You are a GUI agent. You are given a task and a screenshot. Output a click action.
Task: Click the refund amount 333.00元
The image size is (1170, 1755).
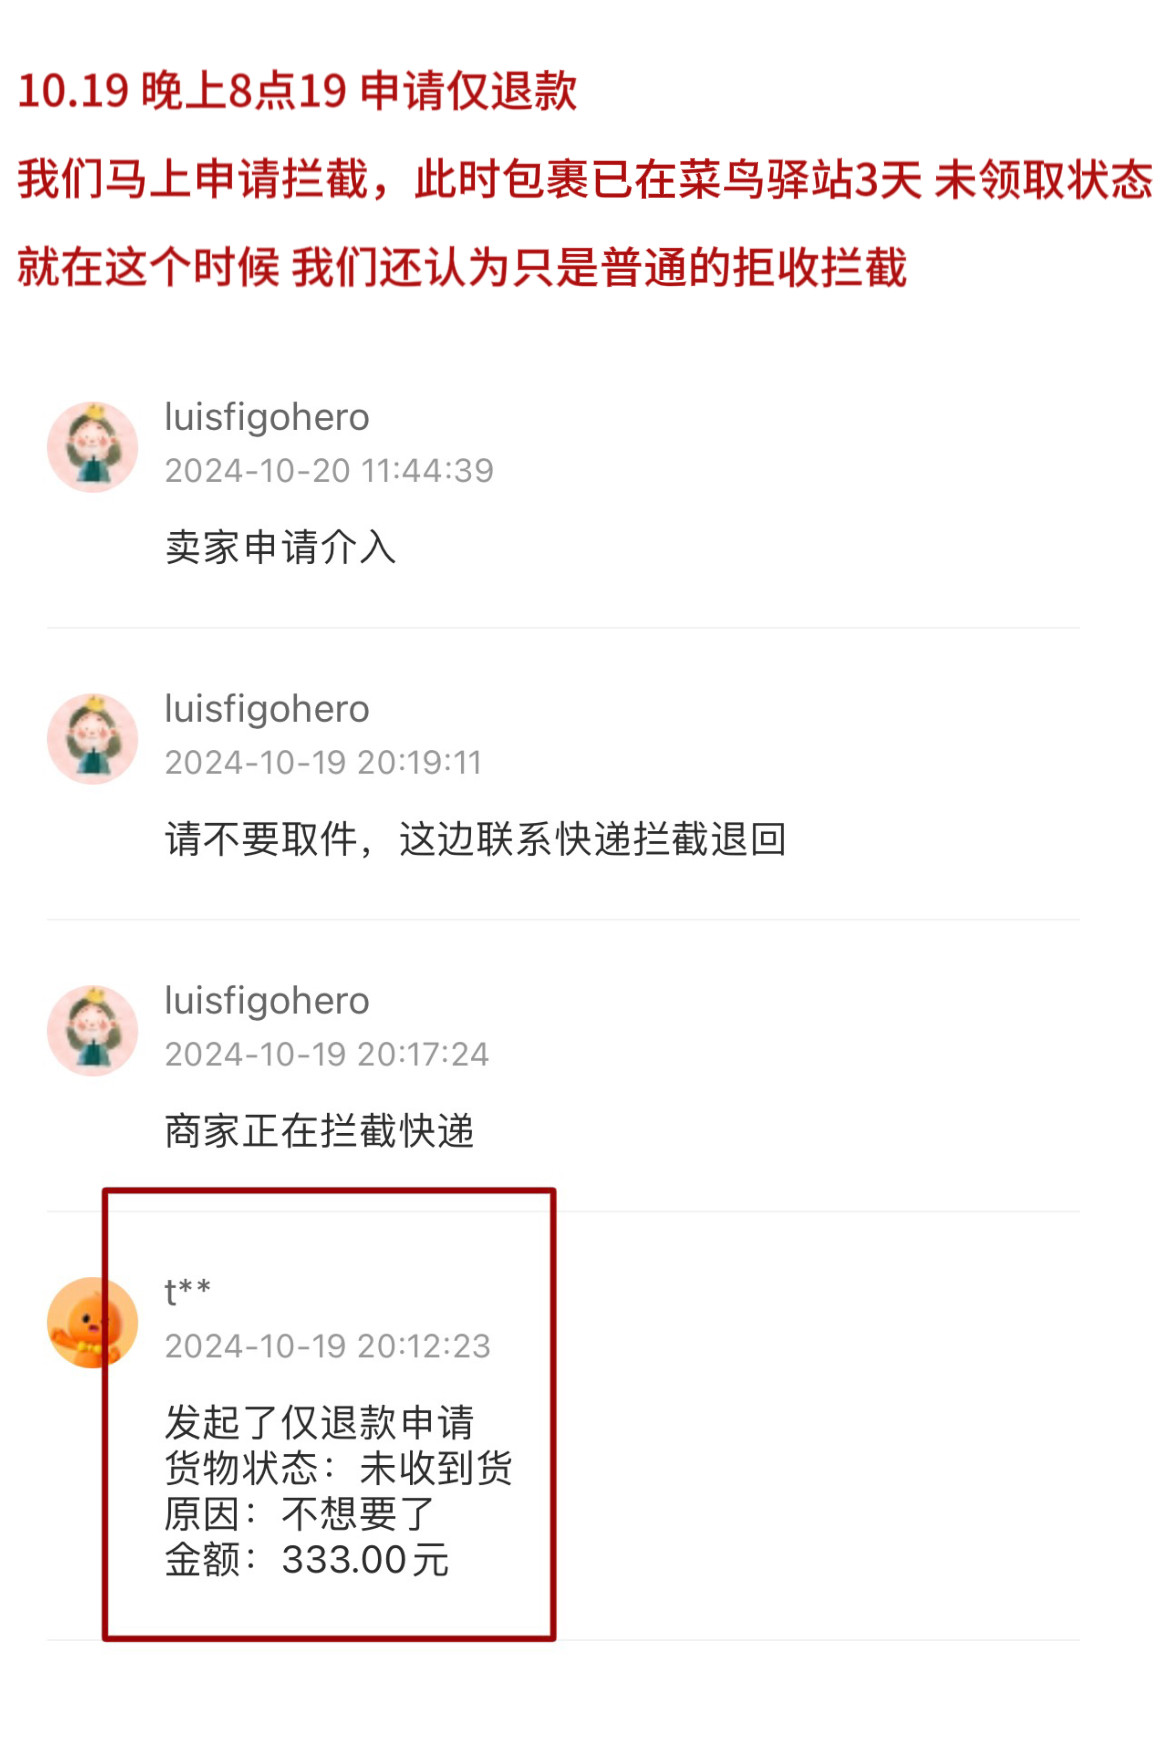366,1560
